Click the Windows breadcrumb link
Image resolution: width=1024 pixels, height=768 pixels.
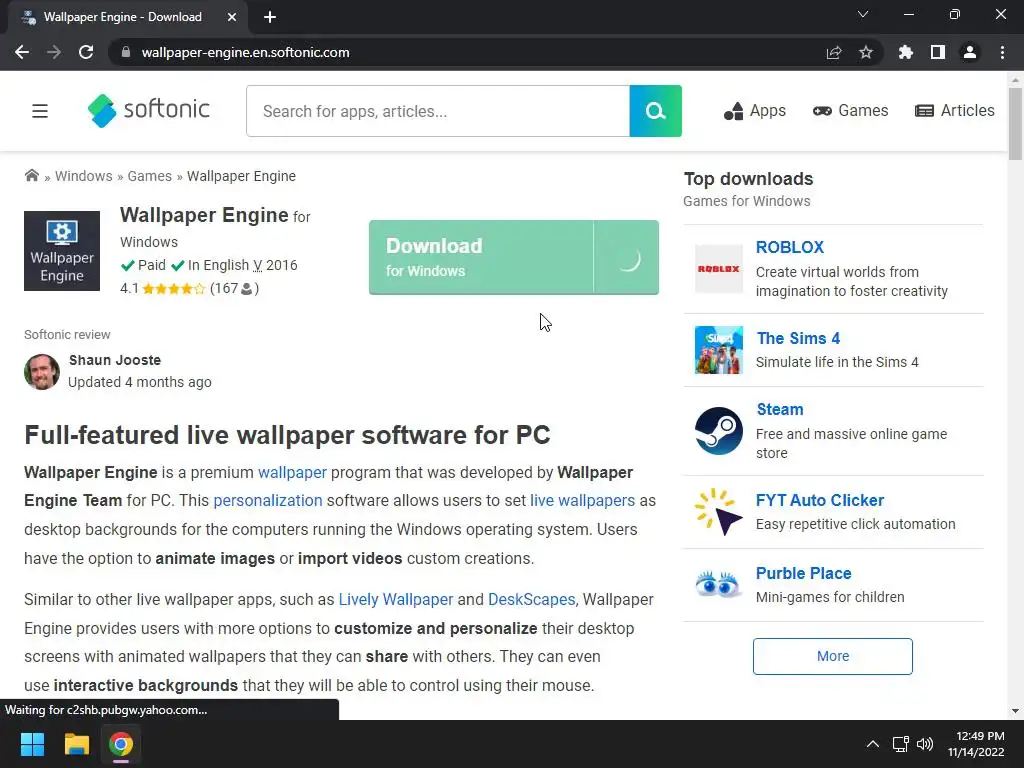click(84, 176)
